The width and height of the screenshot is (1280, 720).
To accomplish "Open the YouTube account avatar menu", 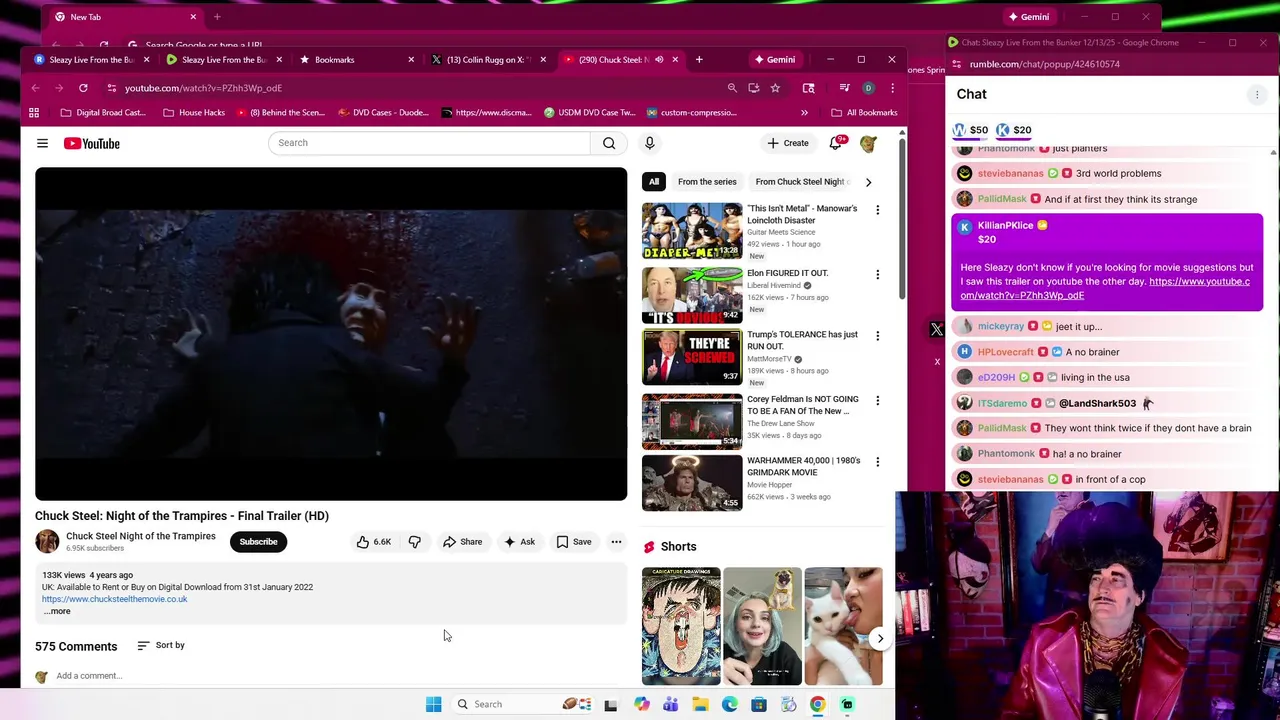I will 868,143.
